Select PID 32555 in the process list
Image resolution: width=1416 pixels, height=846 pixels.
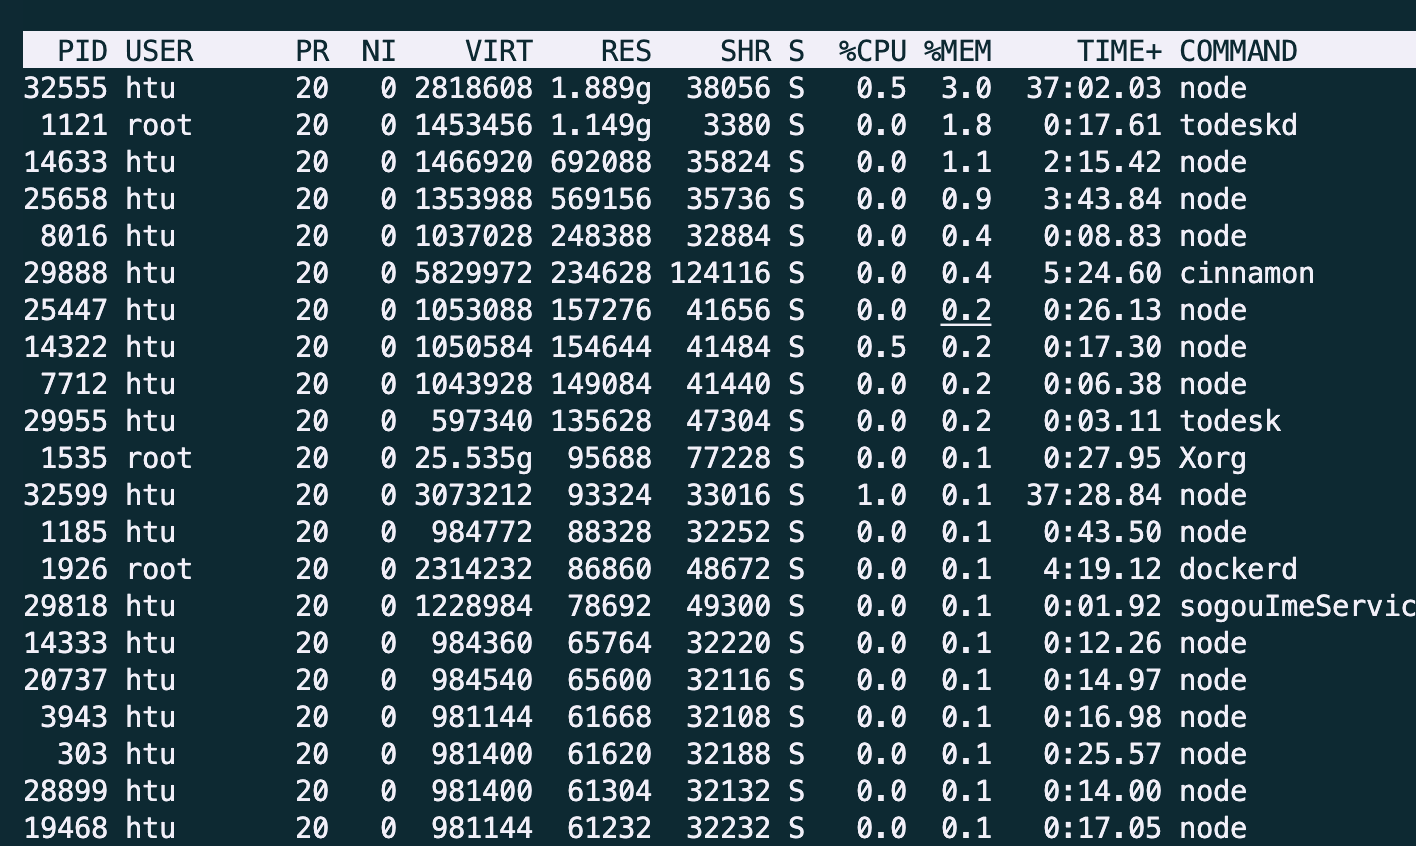point(65,88)
